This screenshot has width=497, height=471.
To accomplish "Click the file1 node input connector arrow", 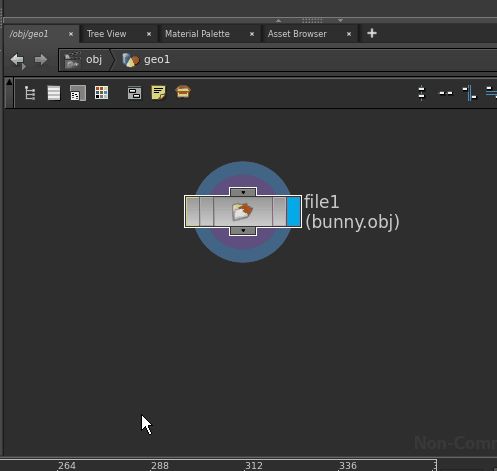I will click(x=243, y=192).
